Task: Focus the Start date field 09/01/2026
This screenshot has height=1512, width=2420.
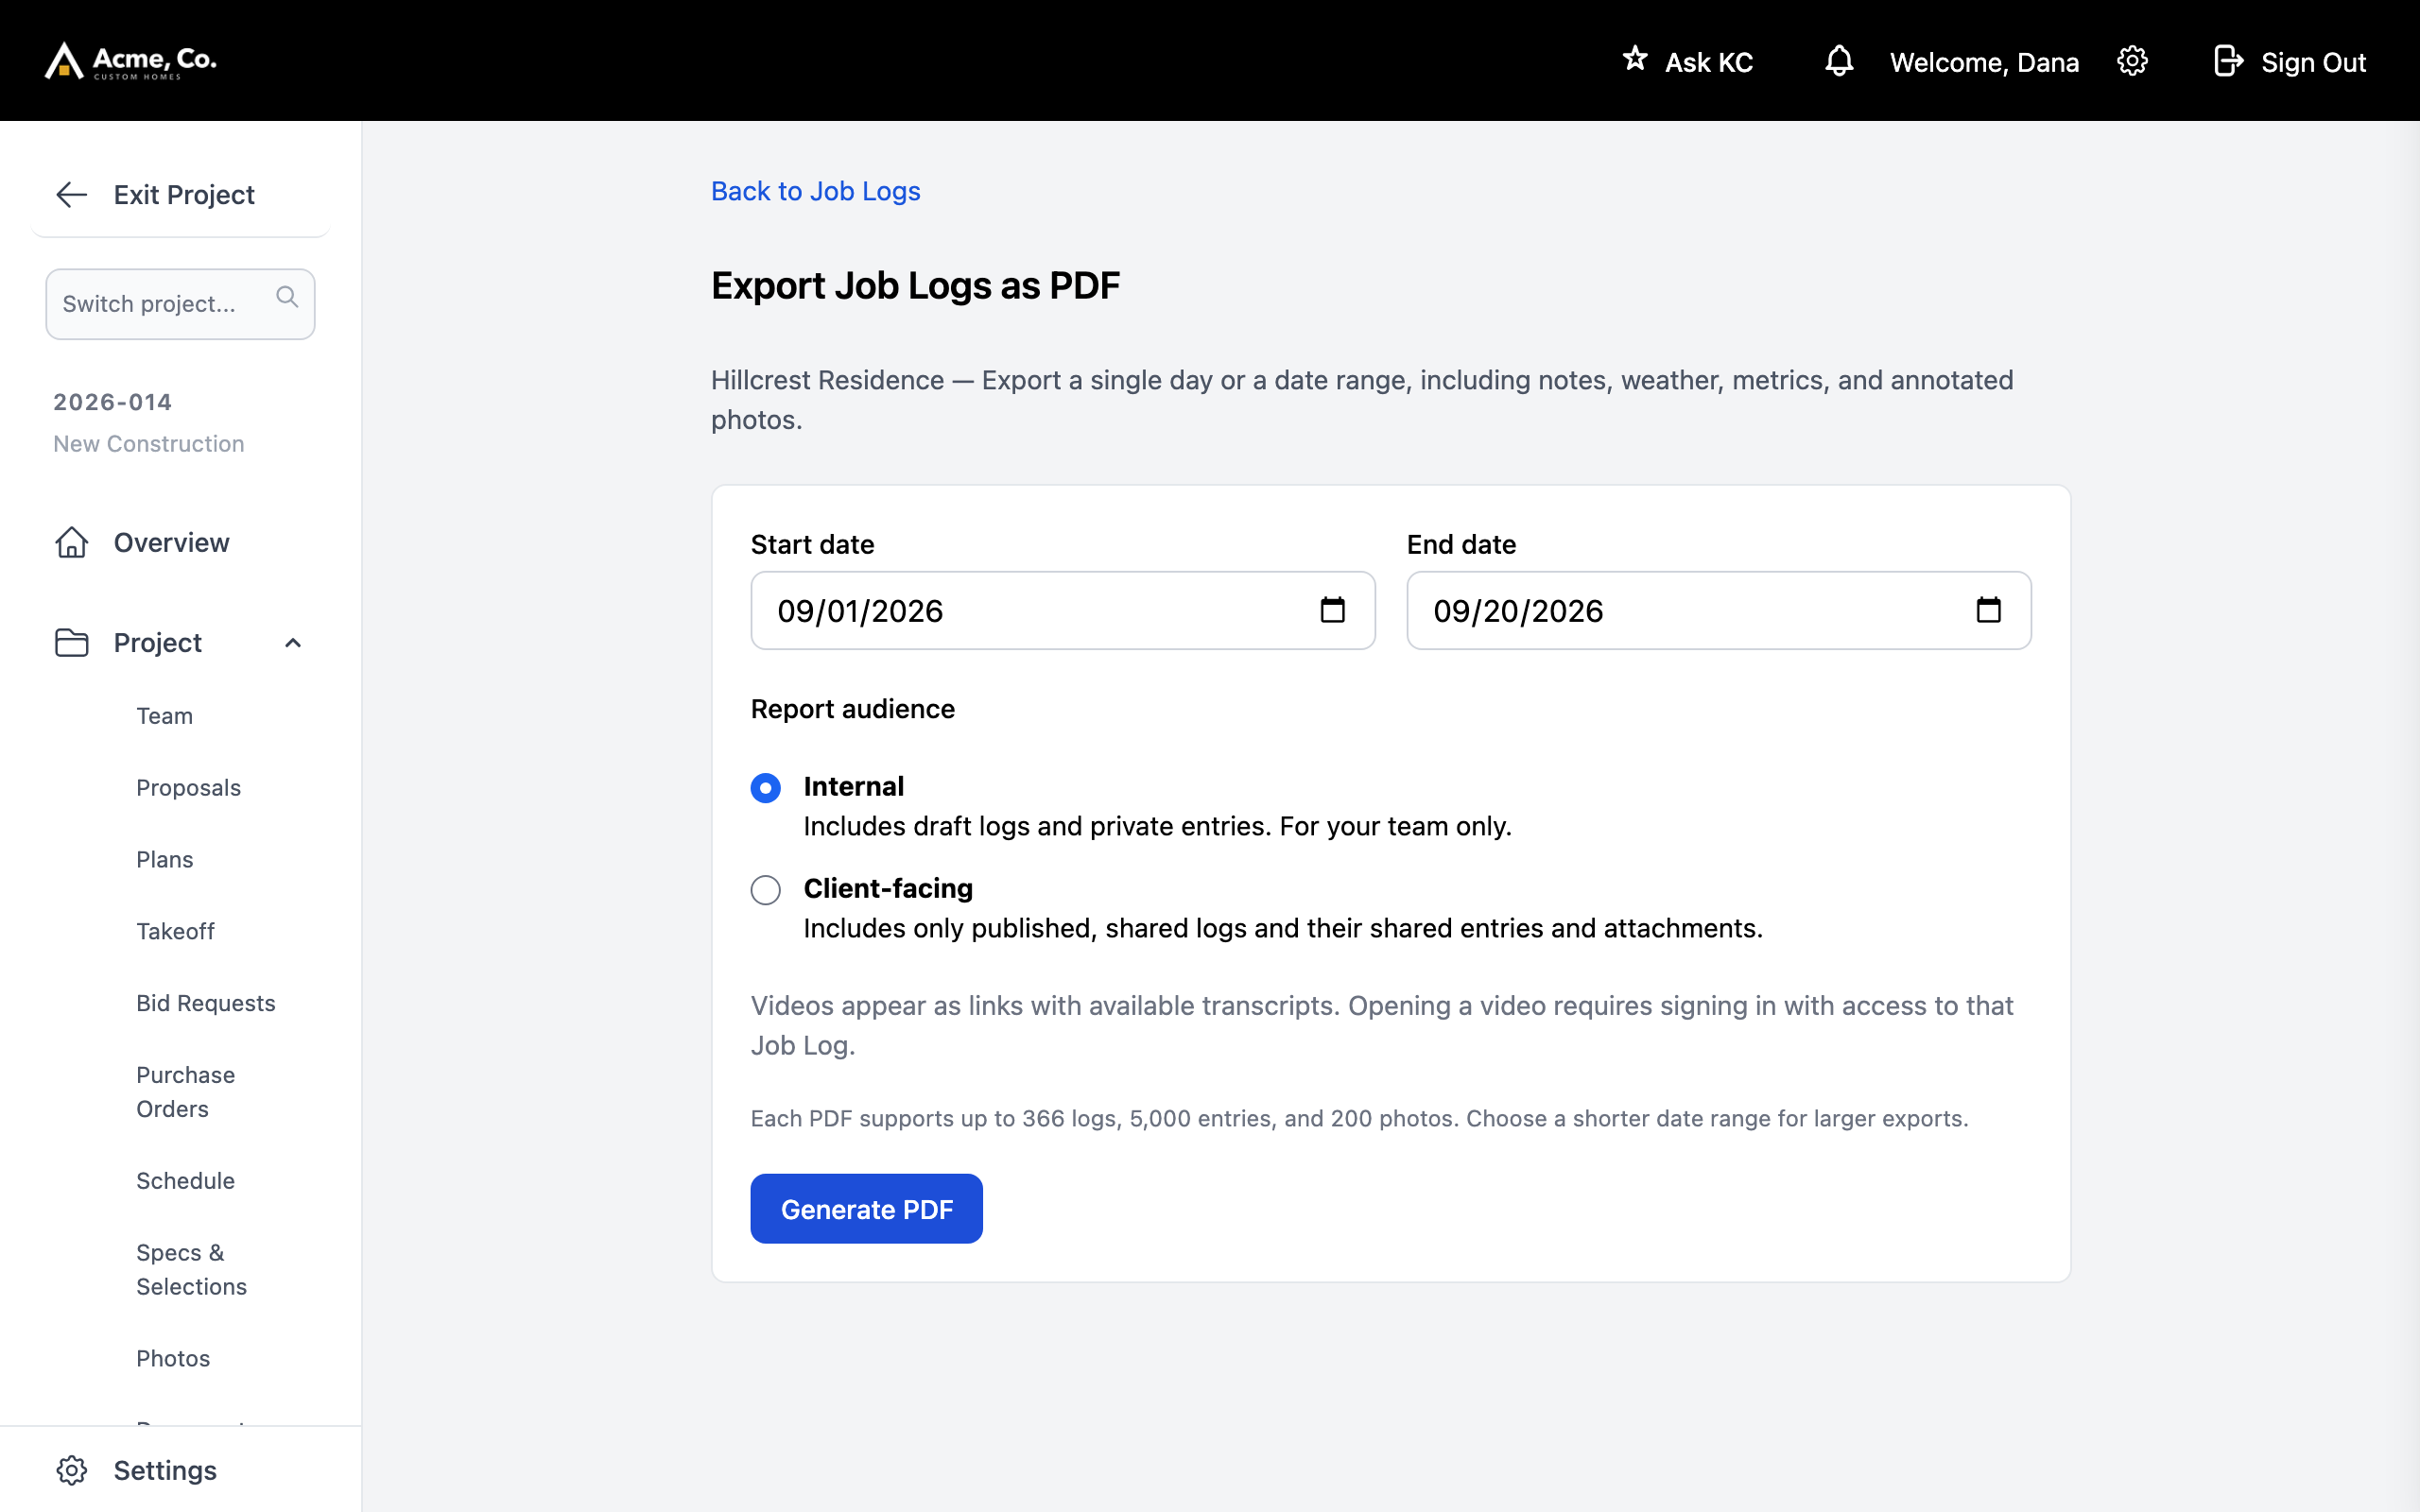Action: (1063, 610)
